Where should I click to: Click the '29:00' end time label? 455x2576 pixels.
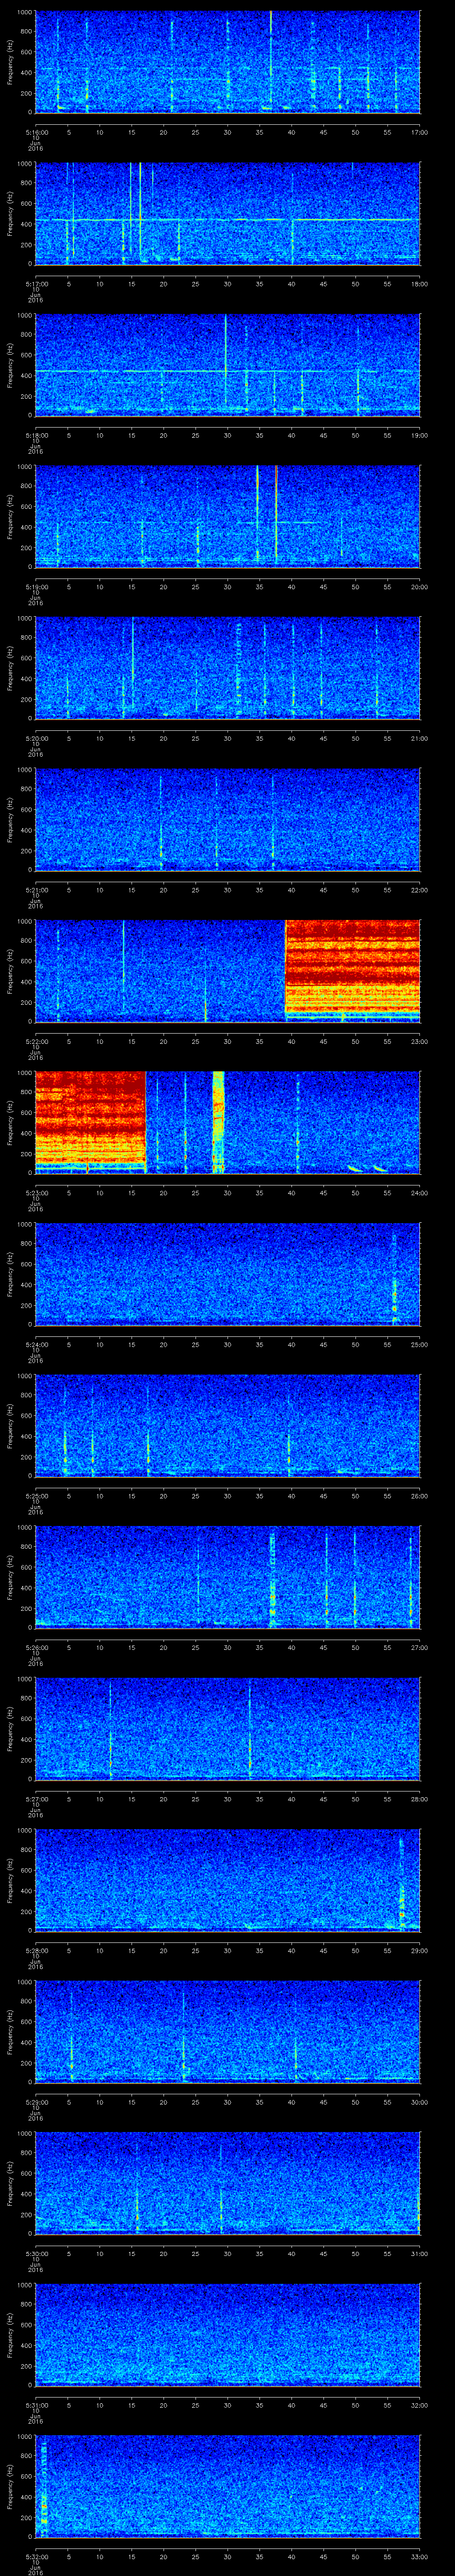click(419, 1950)
